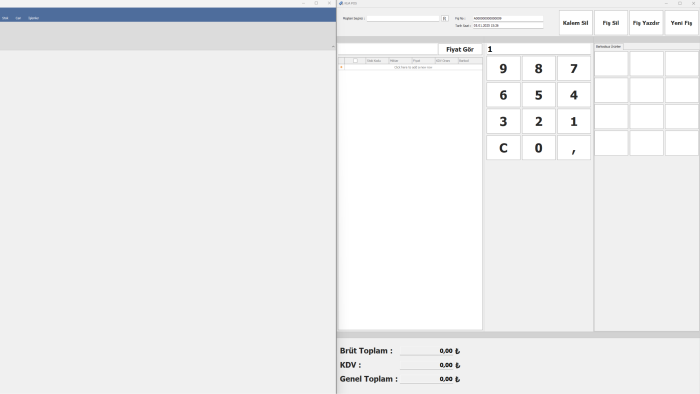Click the Müşteri Seçiniz input field
This screenshot has height=394, width=700.
[403, 18]
